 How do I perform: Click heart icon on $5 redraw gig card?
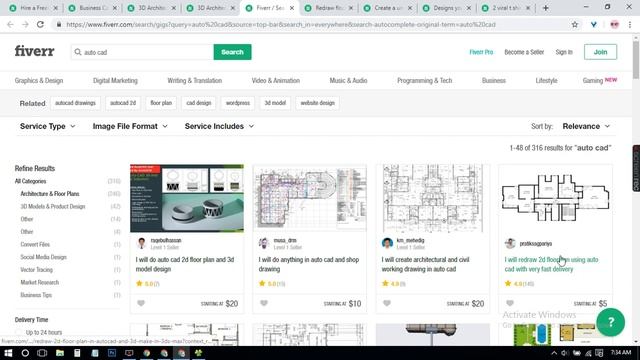[x=510, y=303]
